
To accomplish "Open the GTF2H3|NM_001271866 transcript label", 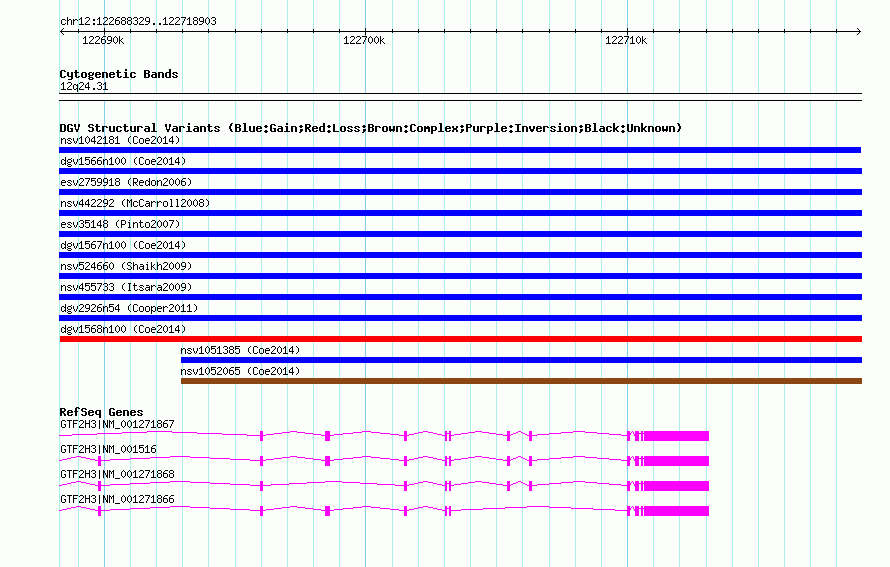I will point(117,499).
